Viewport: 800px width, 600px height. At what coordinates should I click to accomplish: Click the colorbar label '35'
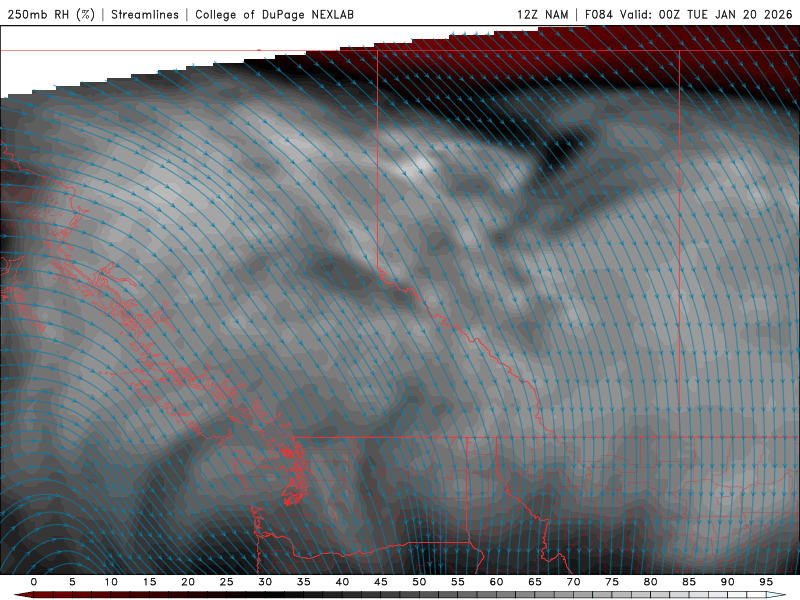click(x=303, y=582)
